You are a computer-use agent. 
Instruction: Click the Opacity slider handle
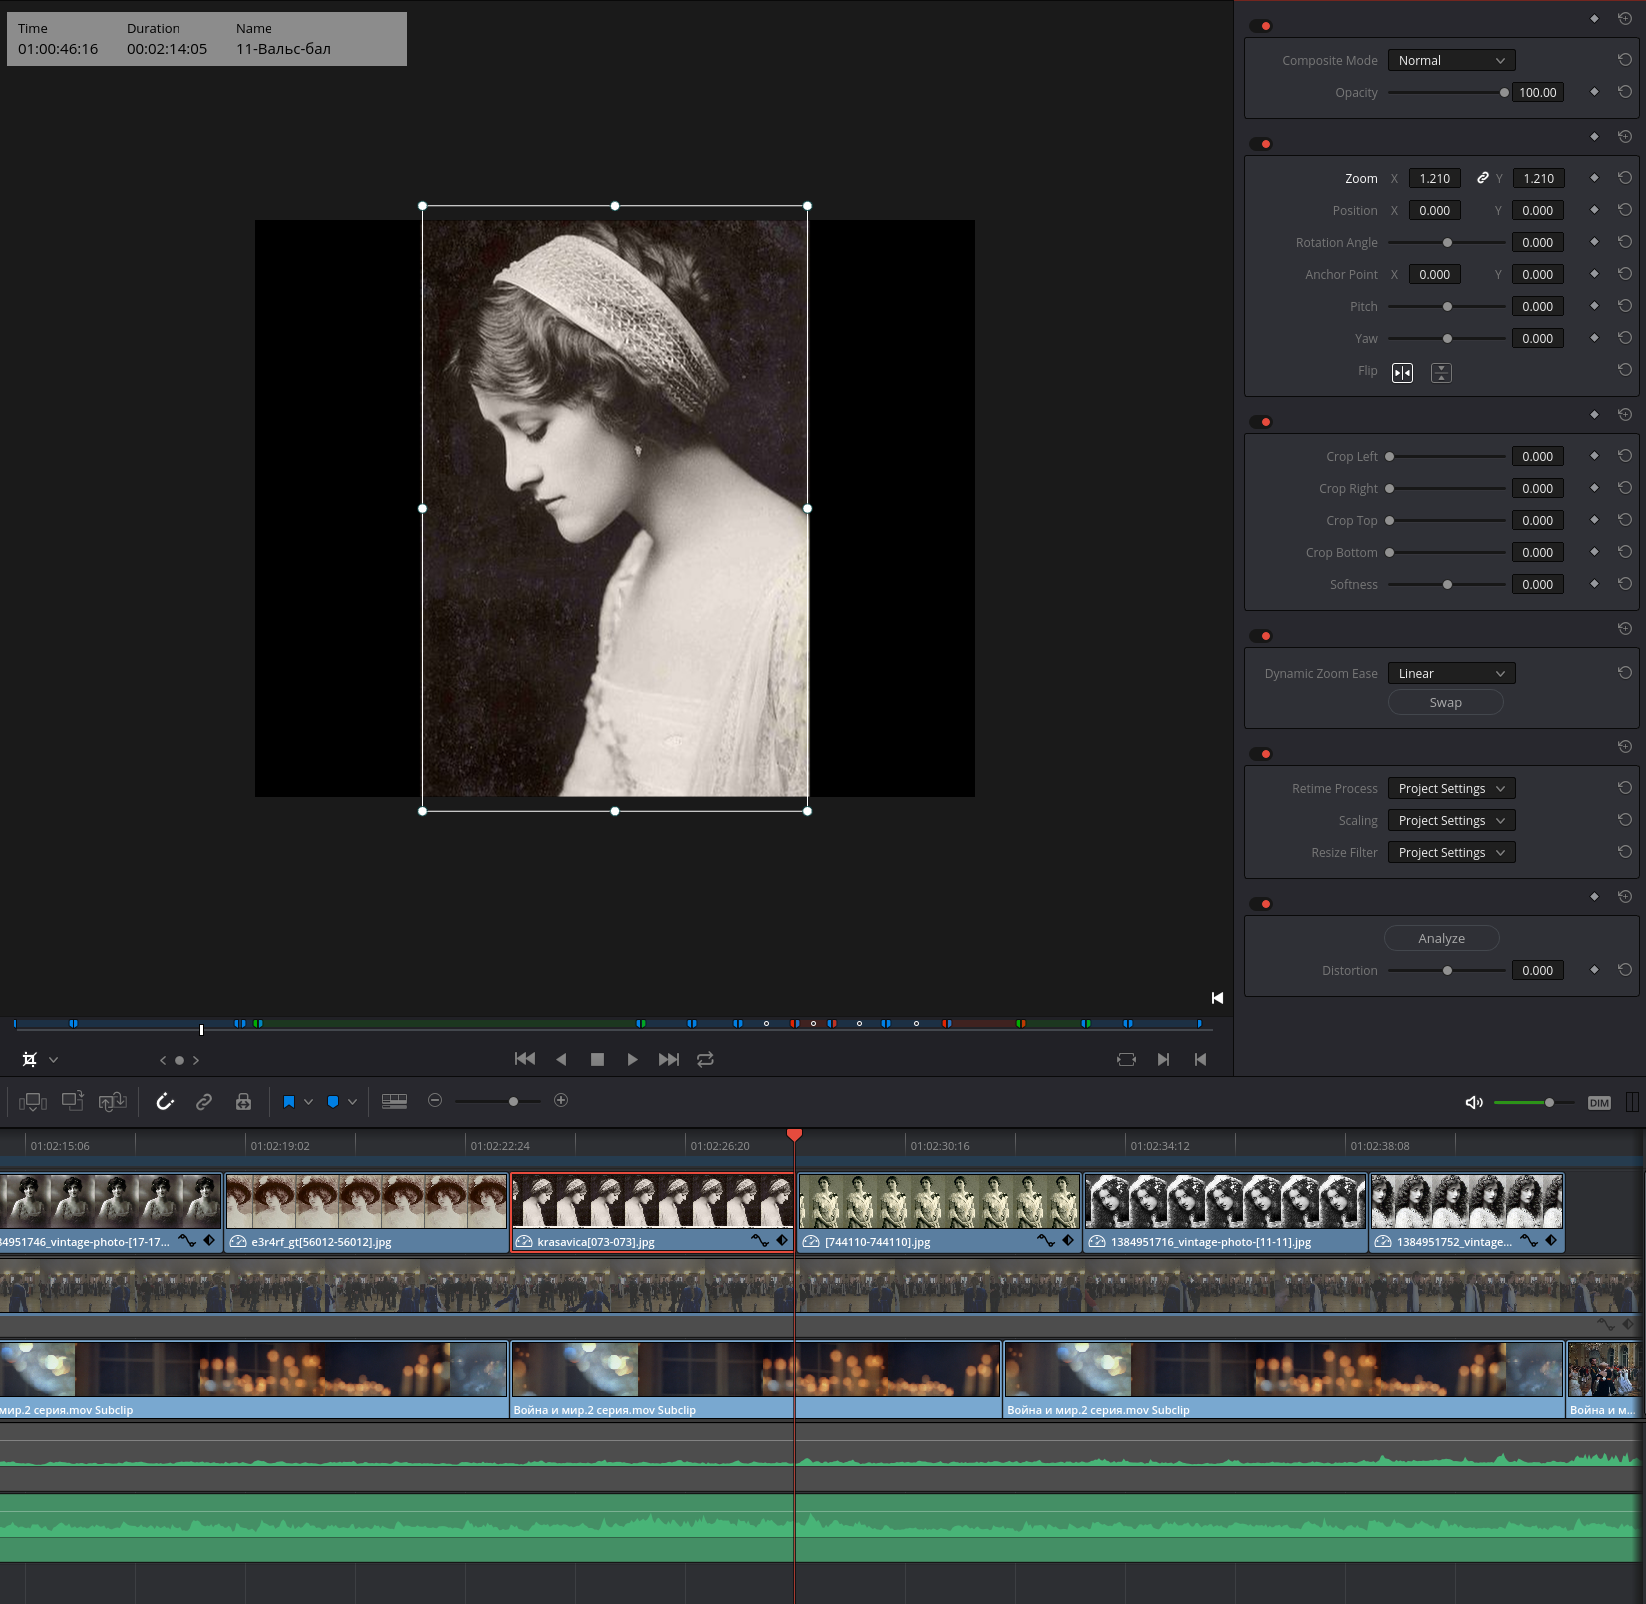click(1504, 92)
